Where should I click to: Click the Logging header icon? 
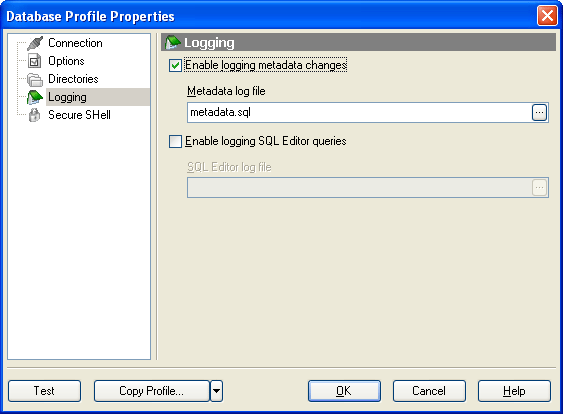pyautogui.click(x=172, y=43)
